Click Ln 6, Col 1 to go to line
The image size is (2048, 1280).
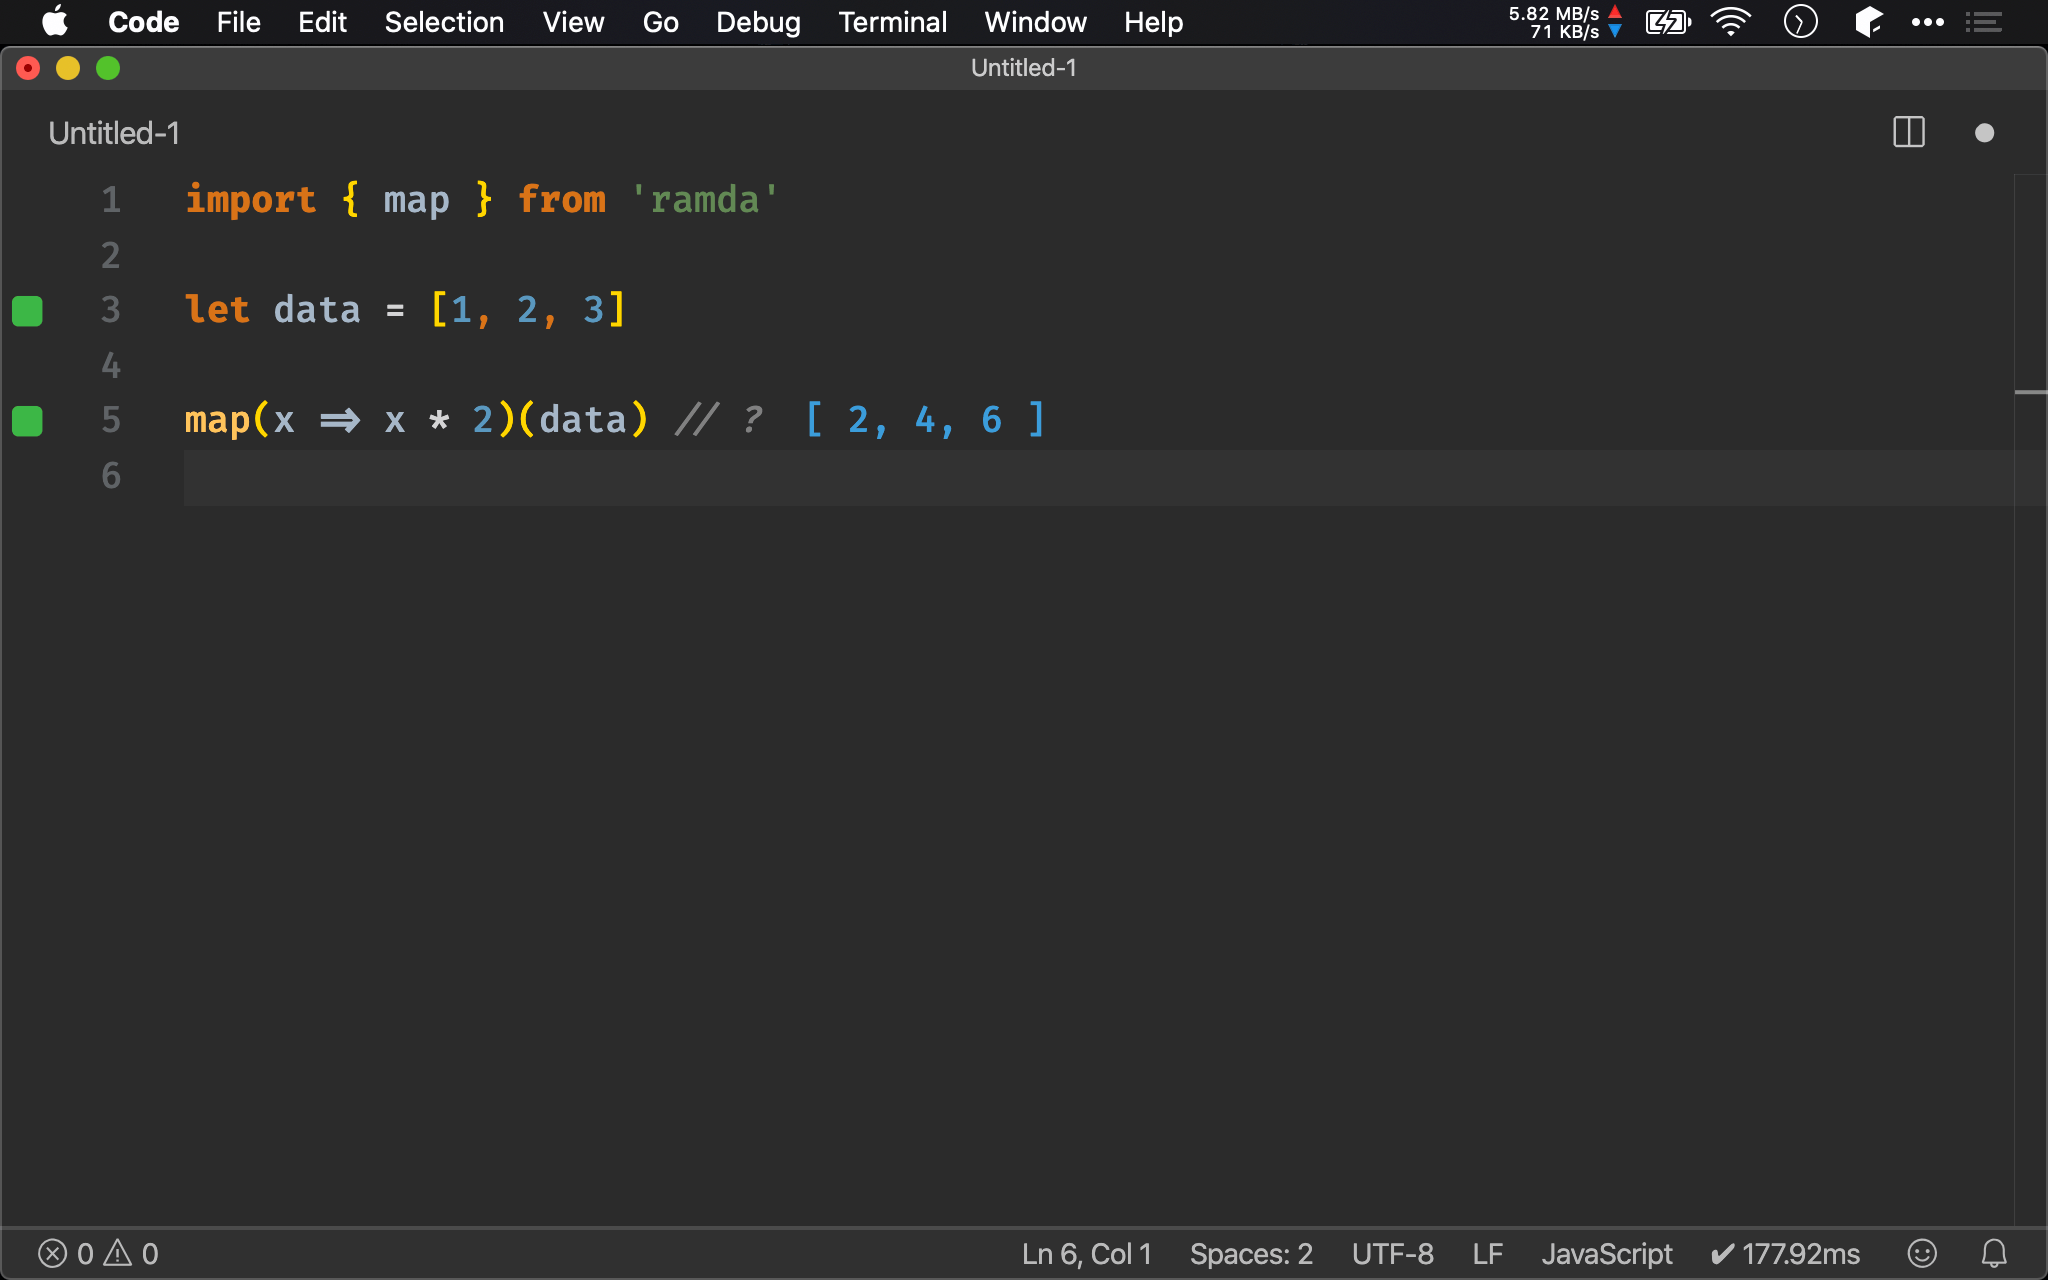1086,1253
